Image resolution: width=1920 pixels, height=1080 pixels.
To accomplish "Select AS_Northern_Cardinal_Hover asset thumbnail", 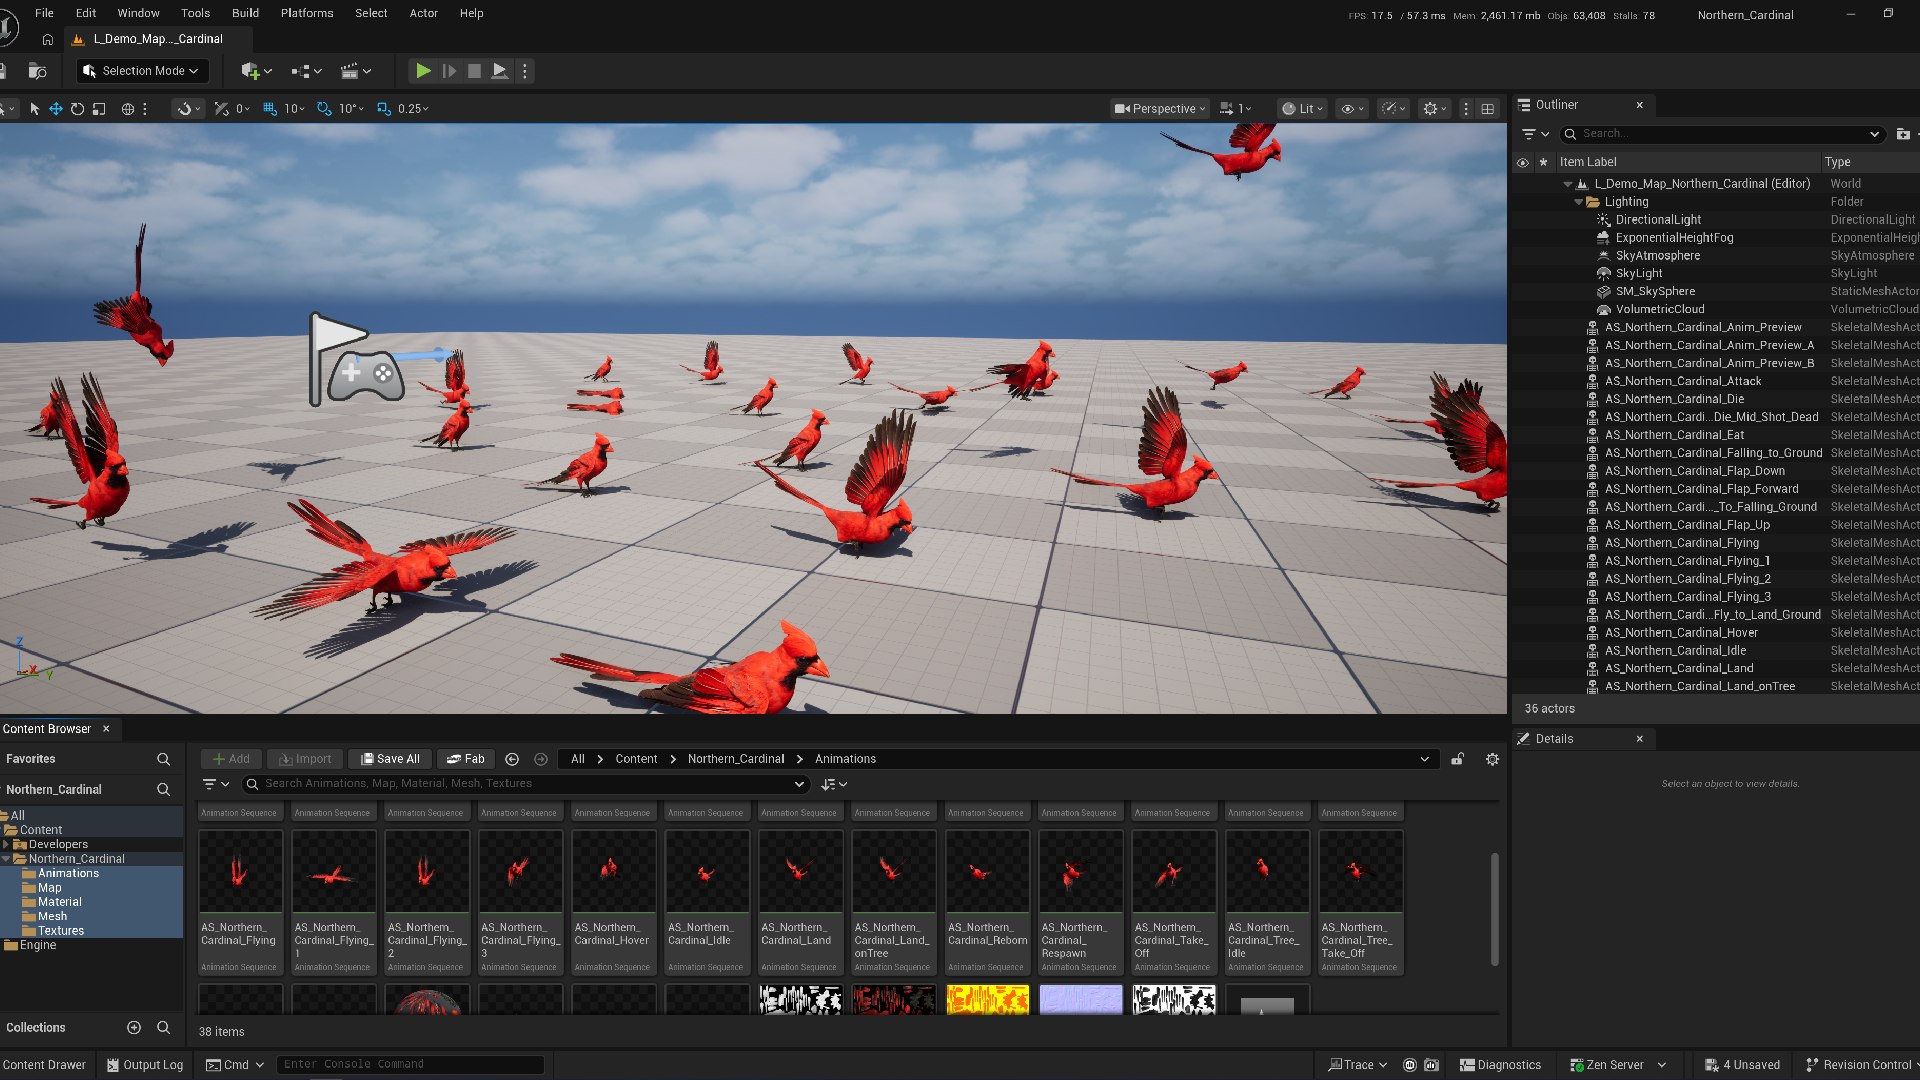I will 614,902.
